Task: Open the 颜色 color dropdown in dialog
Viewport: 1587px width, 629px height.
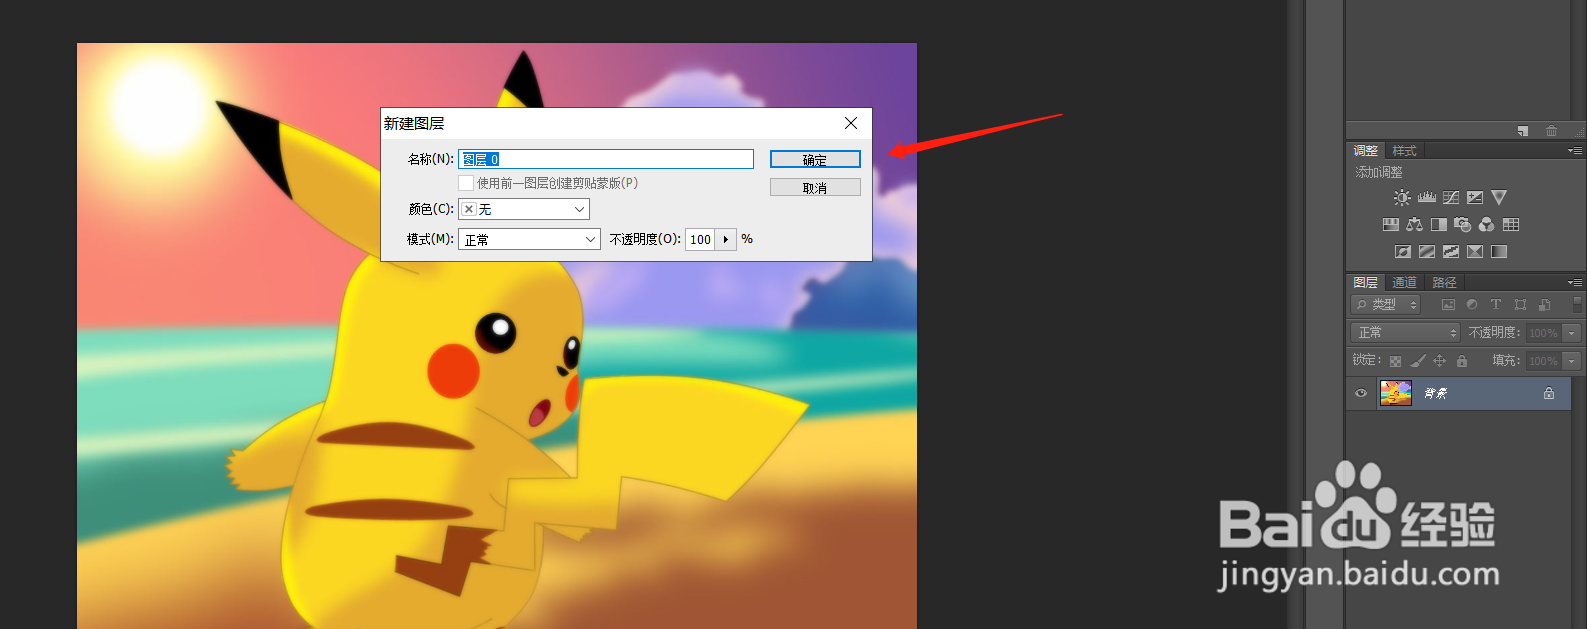Action: click(524, 209)
